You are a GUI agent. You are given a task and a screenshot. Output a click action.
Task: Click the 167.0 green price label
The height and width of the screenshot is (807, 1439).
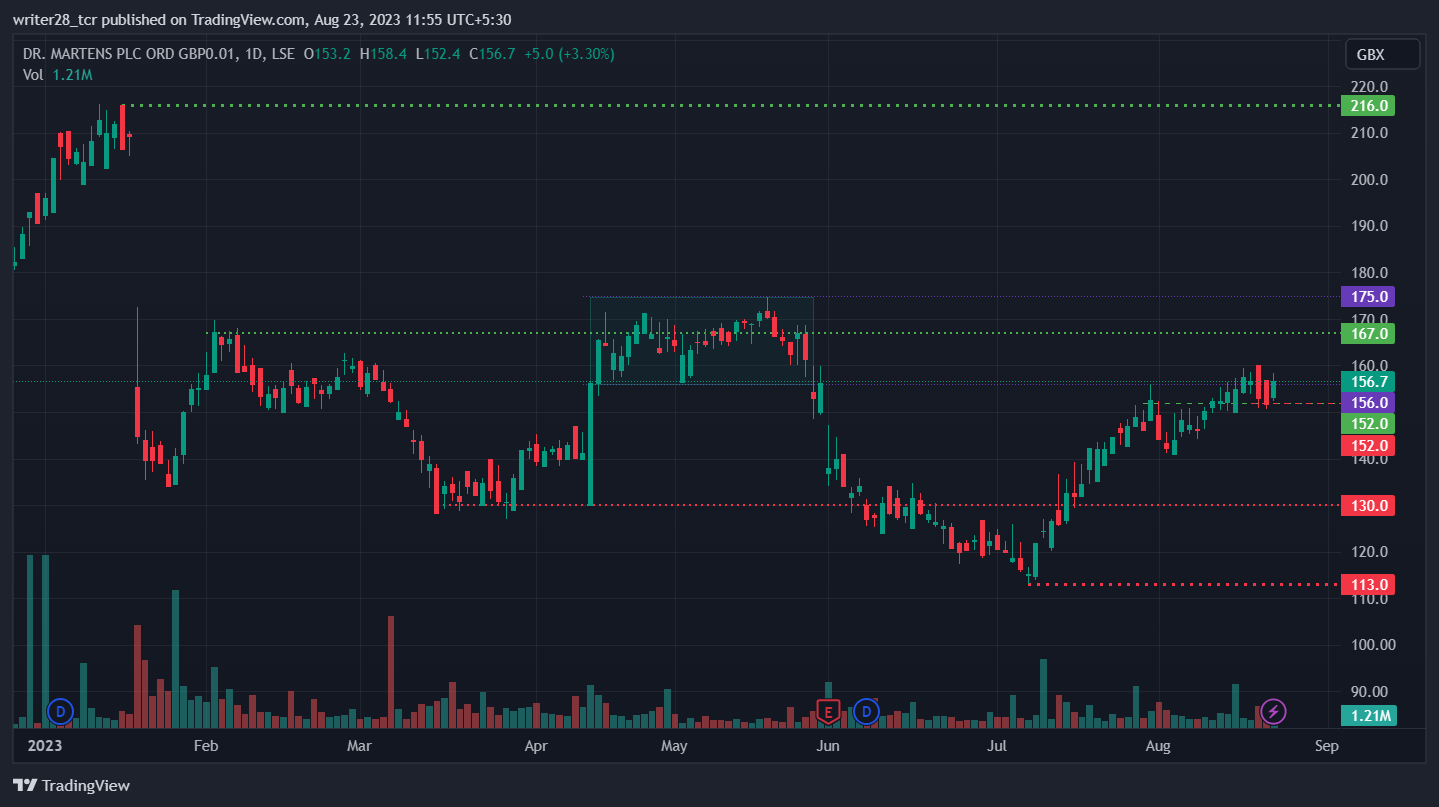pyautogui.click(x=1369, y=333)
